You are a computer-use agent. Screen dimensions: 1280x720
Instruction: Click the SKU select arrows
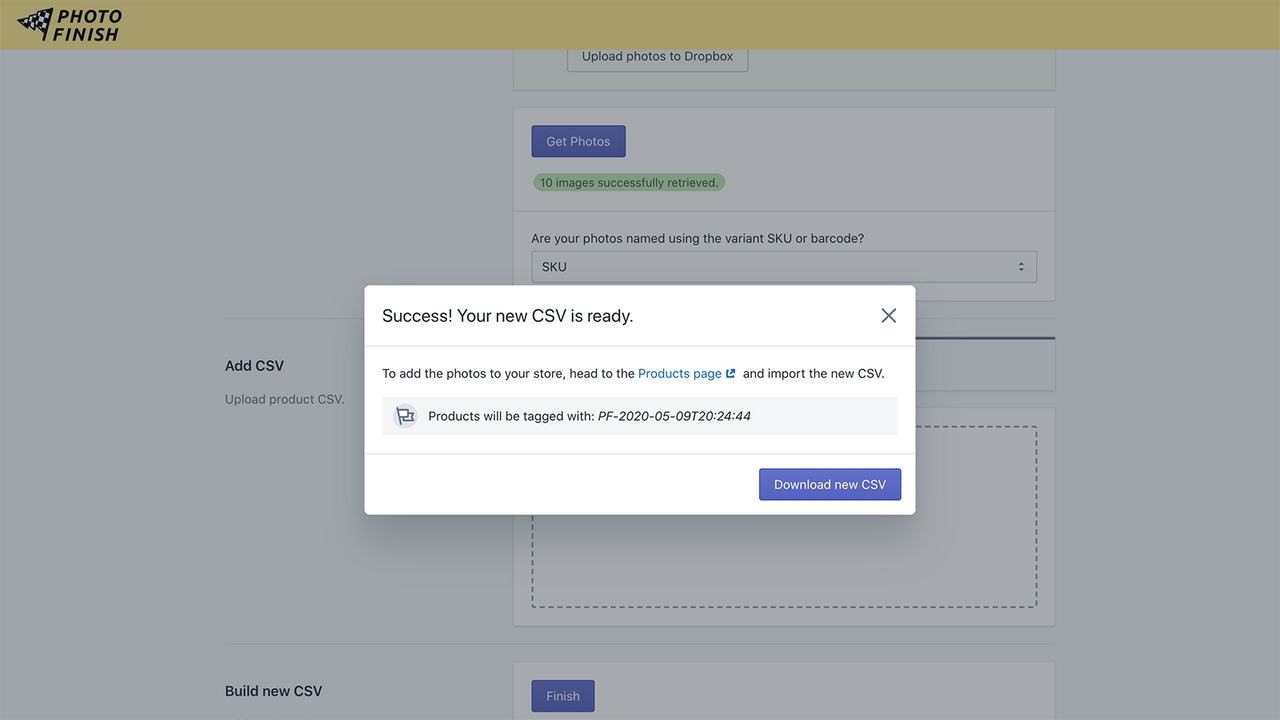tap(1021, 267)
